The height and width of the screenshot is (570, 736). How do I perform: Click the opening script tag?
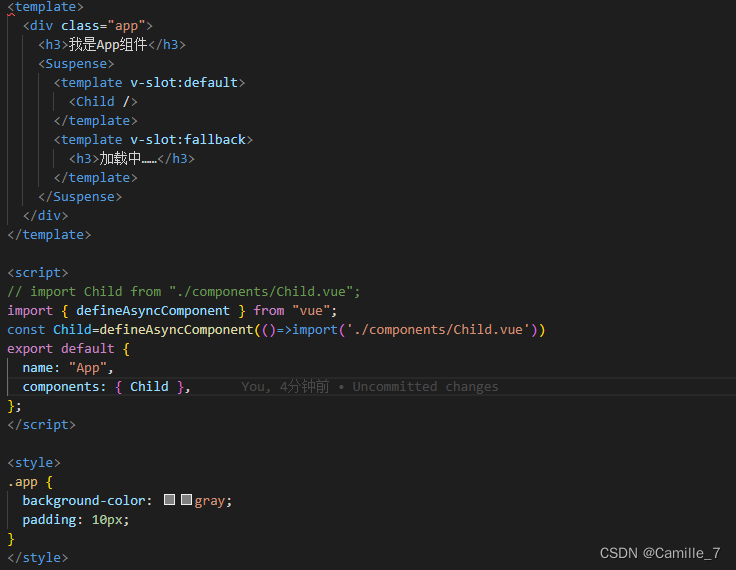[38, 273]
